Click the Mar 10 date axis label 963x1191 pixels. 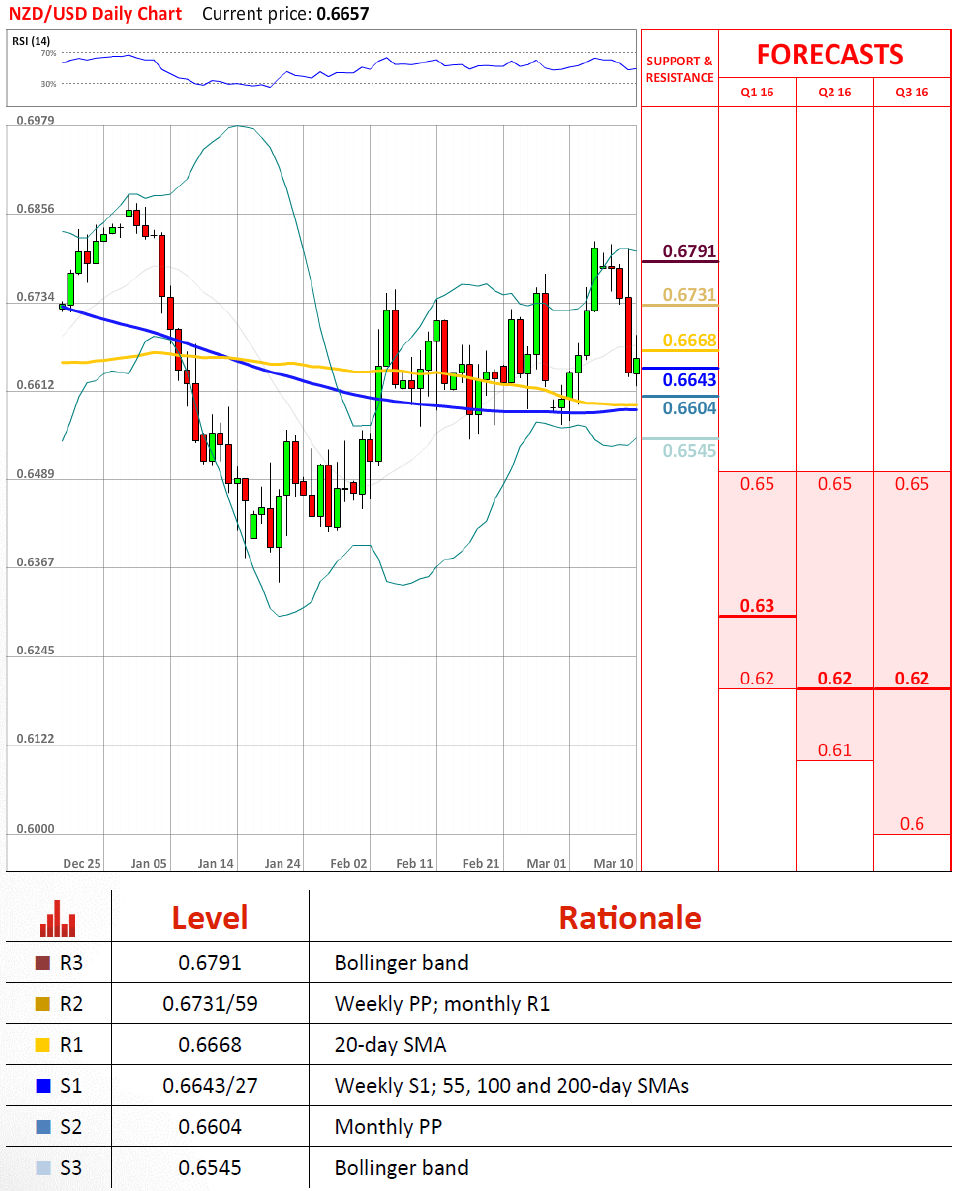(x=613, y=864)
